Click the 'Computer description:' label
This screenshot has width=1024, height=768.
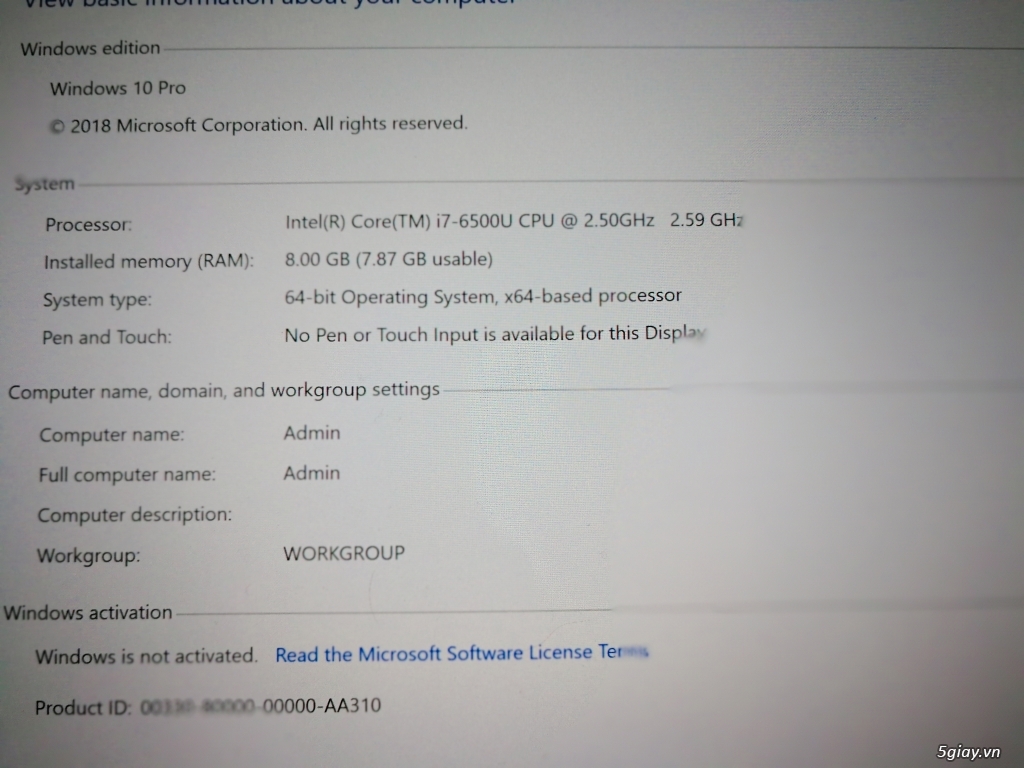(x=135, y=515)
